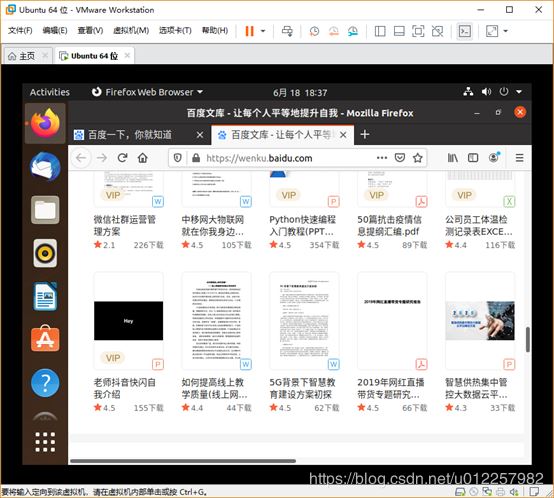Take a snapshot of the virtual machine
This screenshot has width=554, height=498.
point(314,31)
